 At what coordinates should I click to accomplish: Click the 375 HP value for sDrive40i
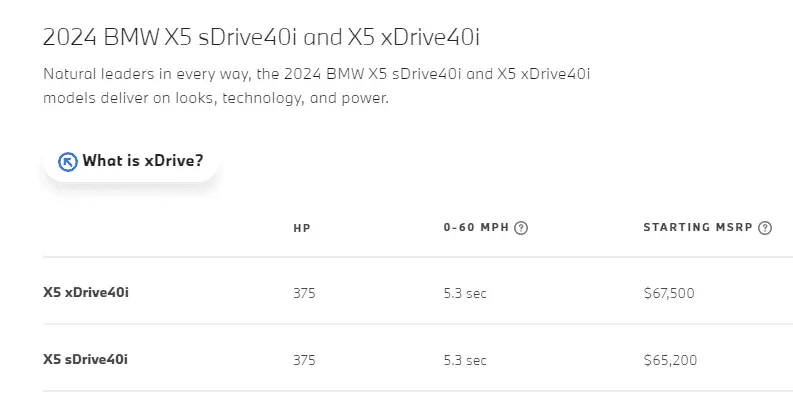point(304,360)
